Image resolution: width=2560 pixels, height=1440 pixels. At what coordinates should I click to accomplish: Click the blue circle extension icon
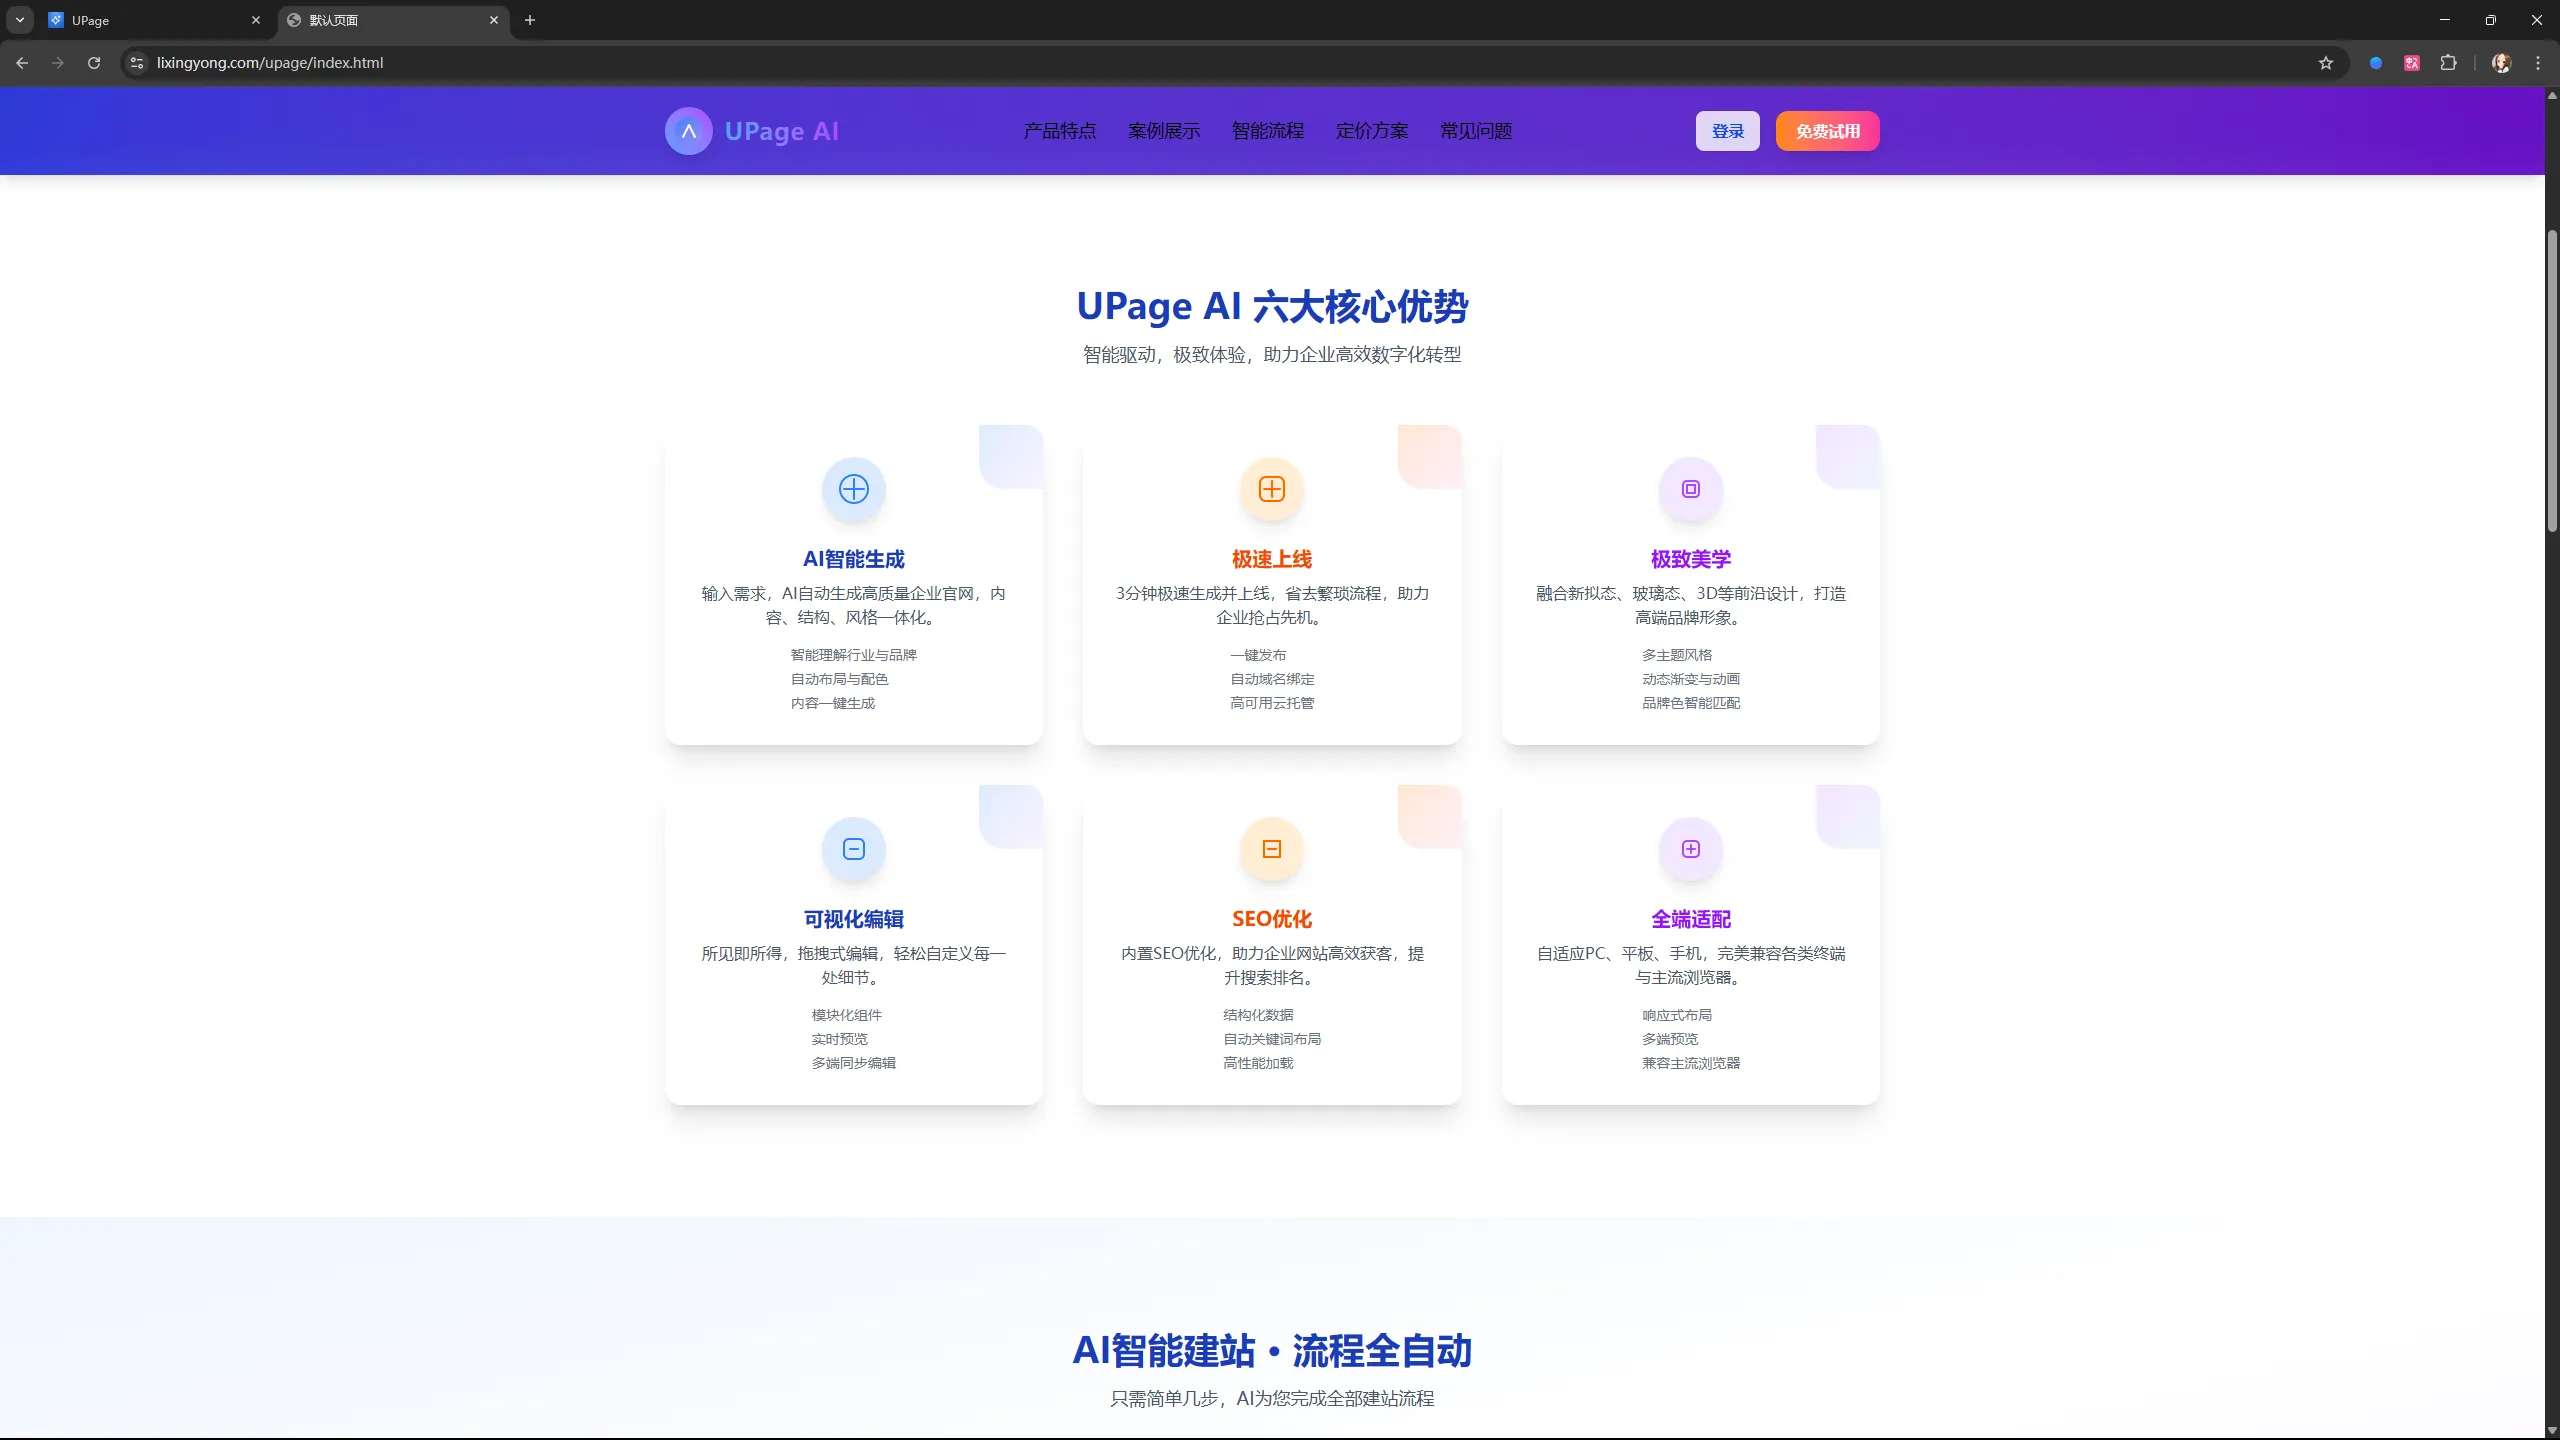tap(2376, 63)
